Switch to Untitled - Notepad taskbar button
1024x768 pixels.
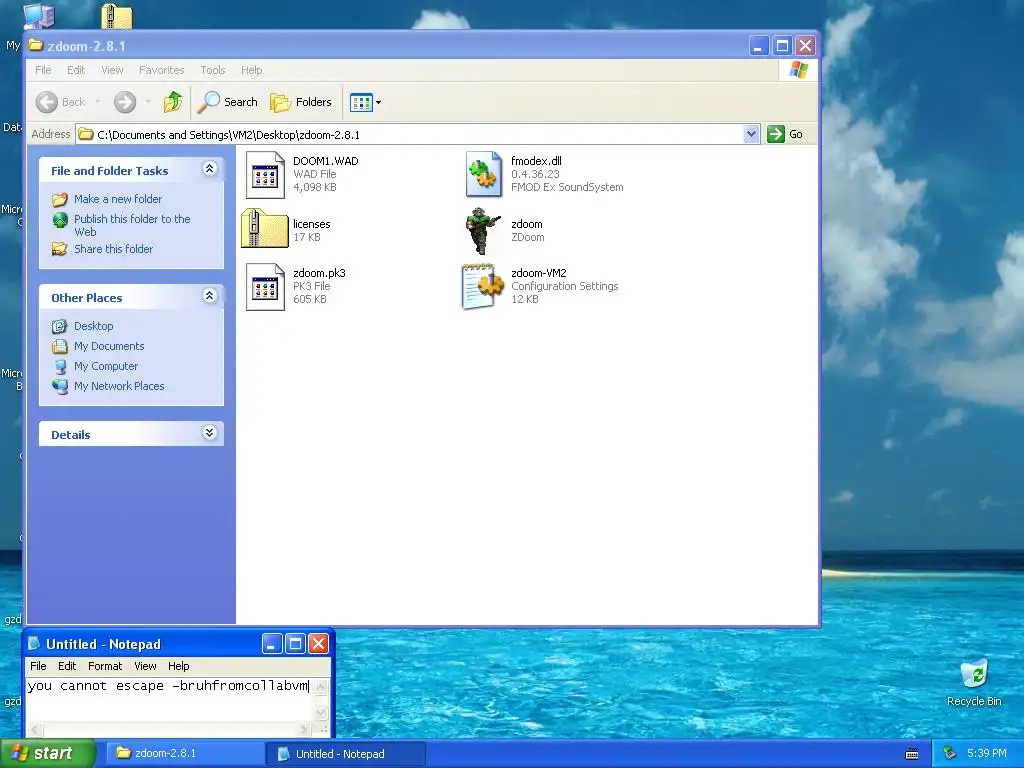345,754
